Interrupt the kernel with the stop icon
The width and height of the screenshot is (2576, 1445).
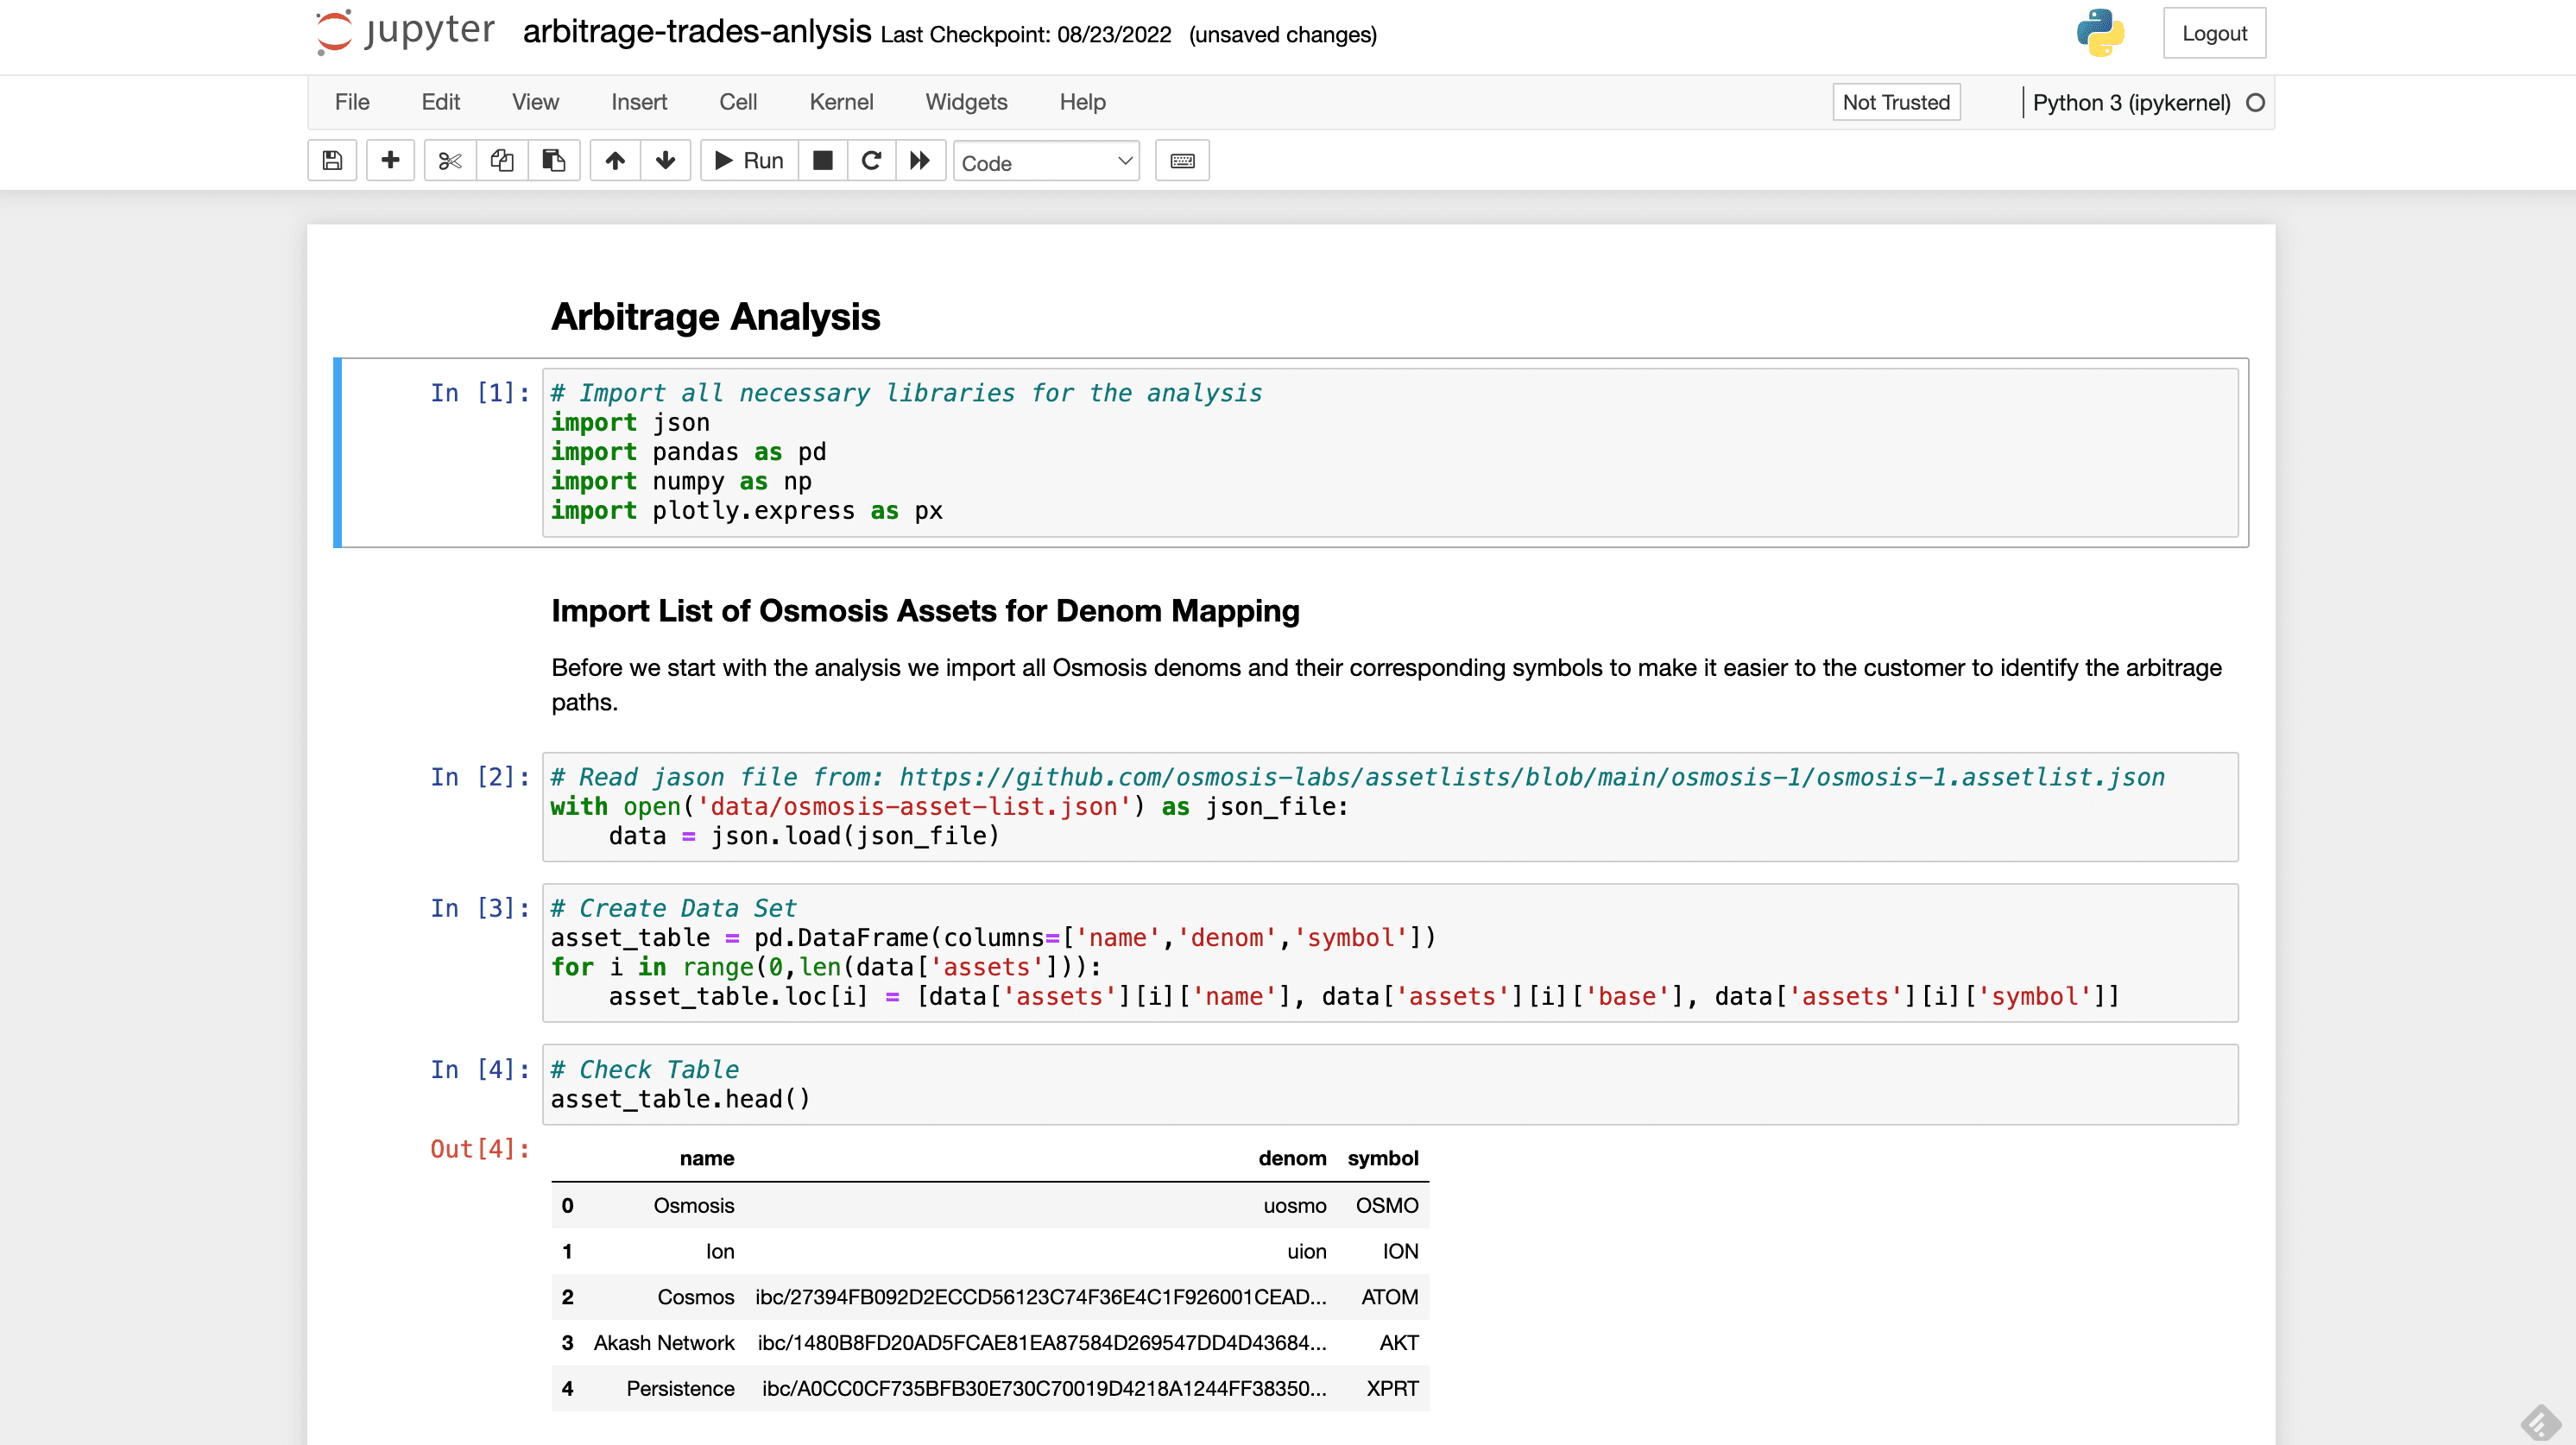[x=822, y=160]
